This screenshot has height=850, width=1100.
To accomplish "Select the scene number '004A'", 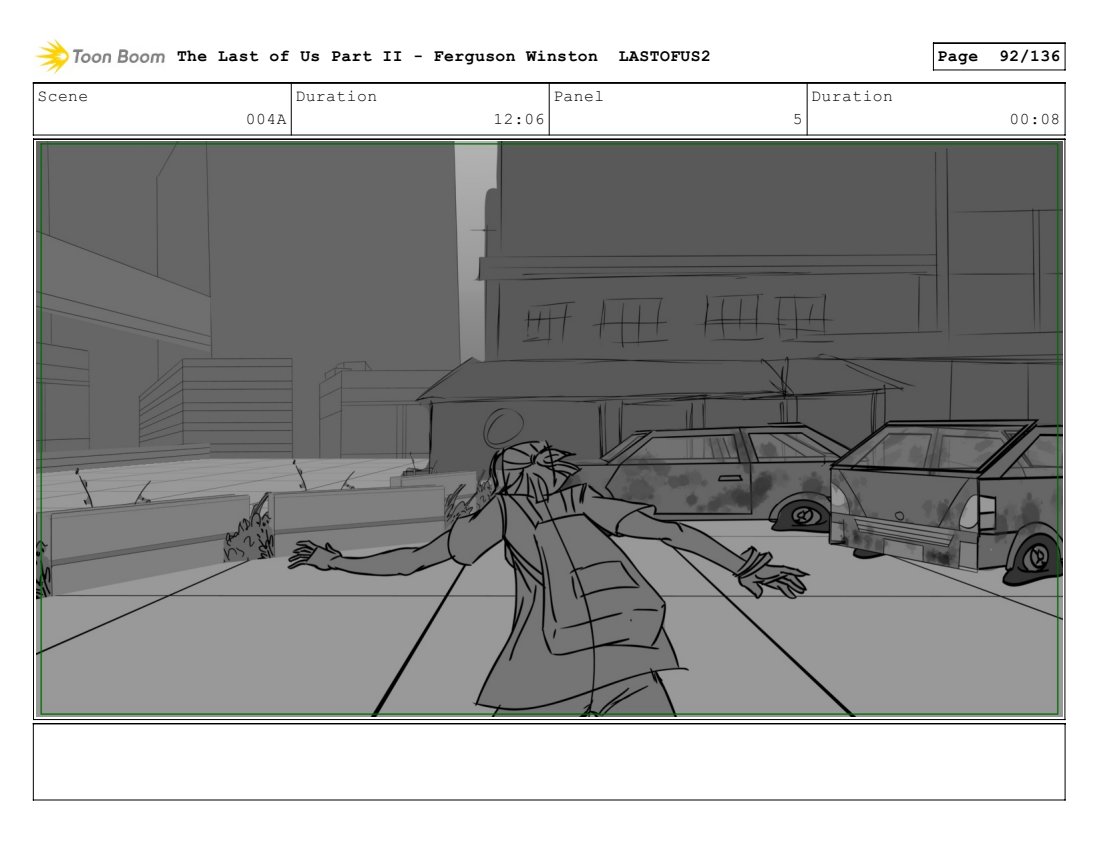I will [x=266, y=119].
